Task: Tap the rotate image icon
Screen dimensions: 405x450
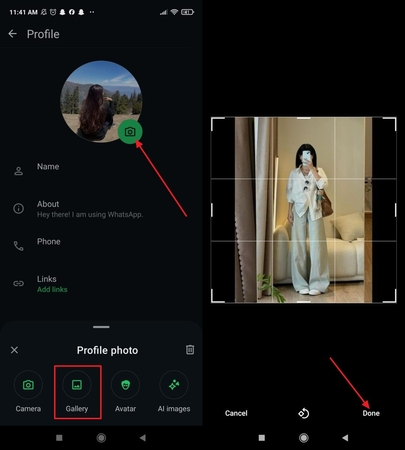Action: click(304, 413)
